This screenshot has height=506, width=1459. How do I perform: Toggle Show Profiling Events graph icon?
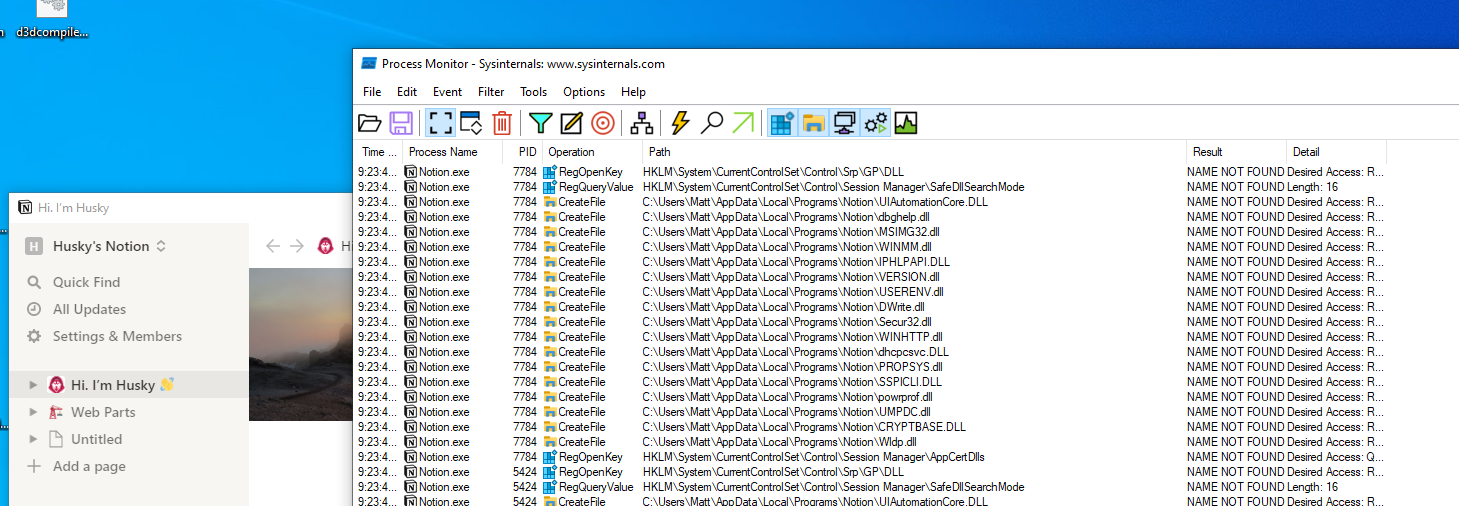click(x=906, y=123)
